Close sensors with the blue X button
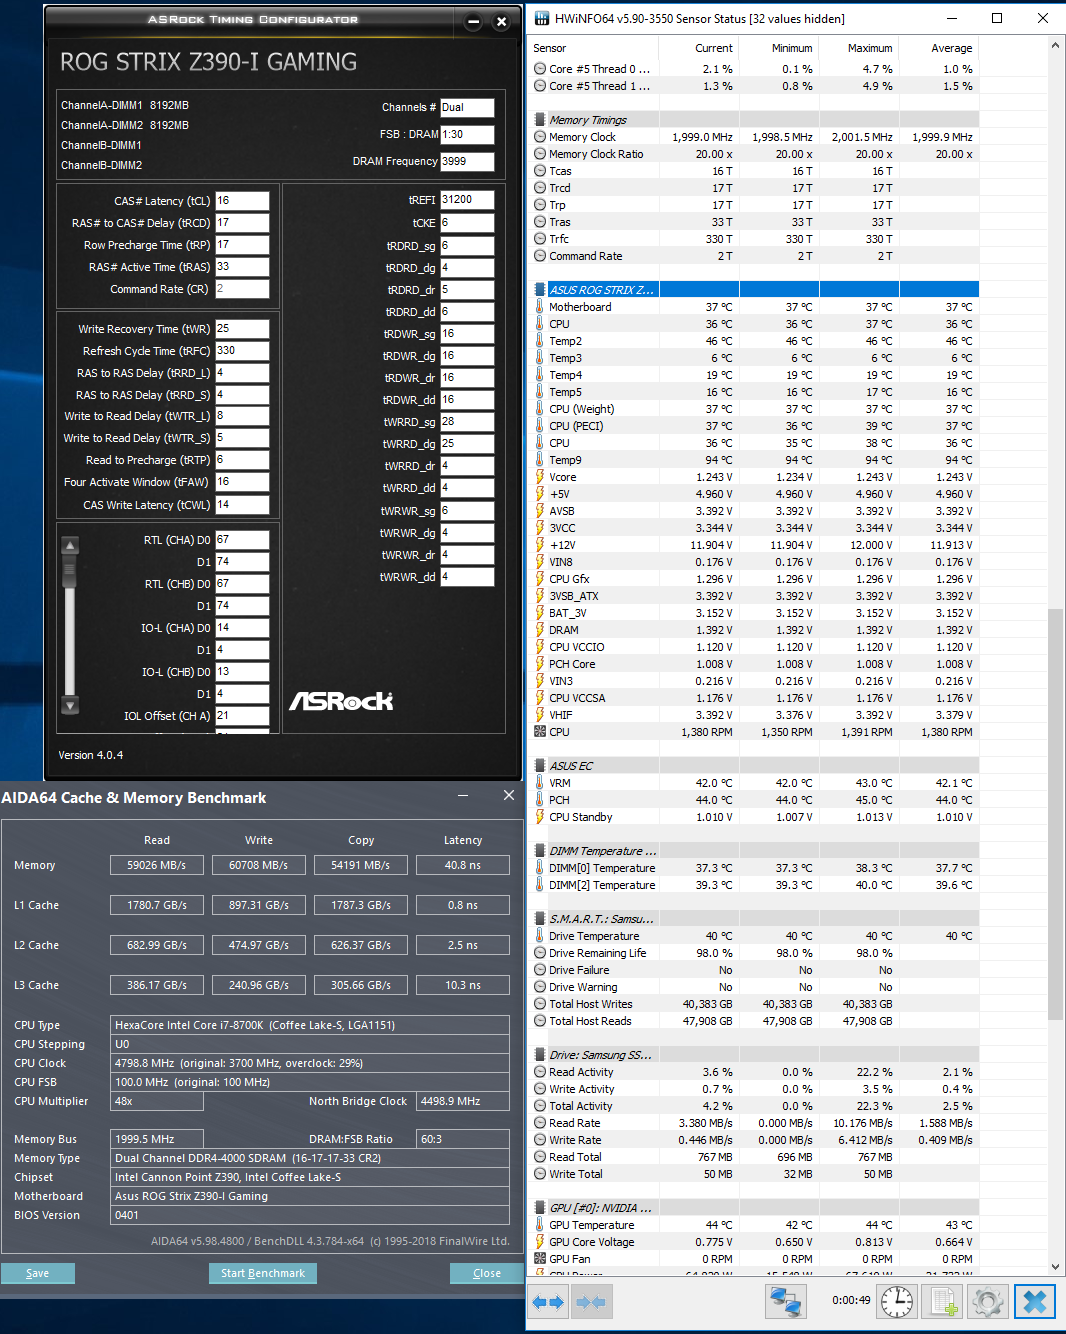 point(1035,1301)
